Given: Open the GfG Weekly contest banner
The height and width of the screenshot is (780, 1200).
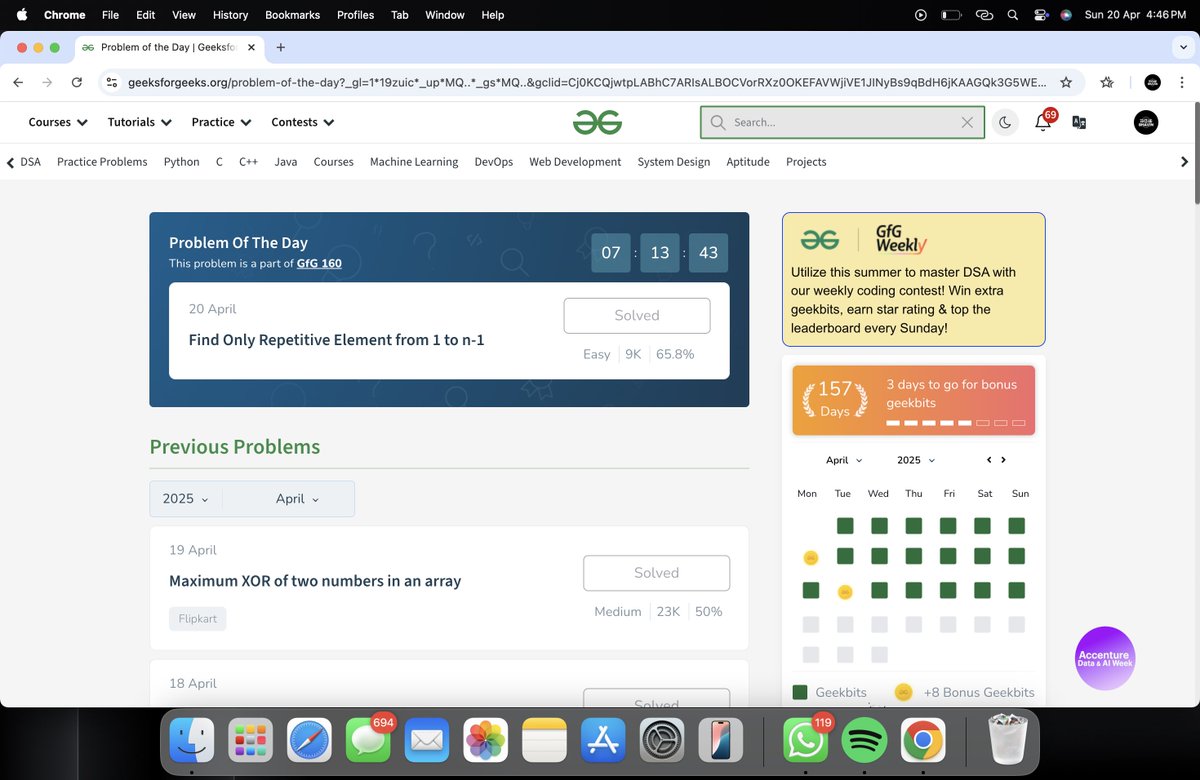Looking at the screenshot, I should click(x=914, y=279).
